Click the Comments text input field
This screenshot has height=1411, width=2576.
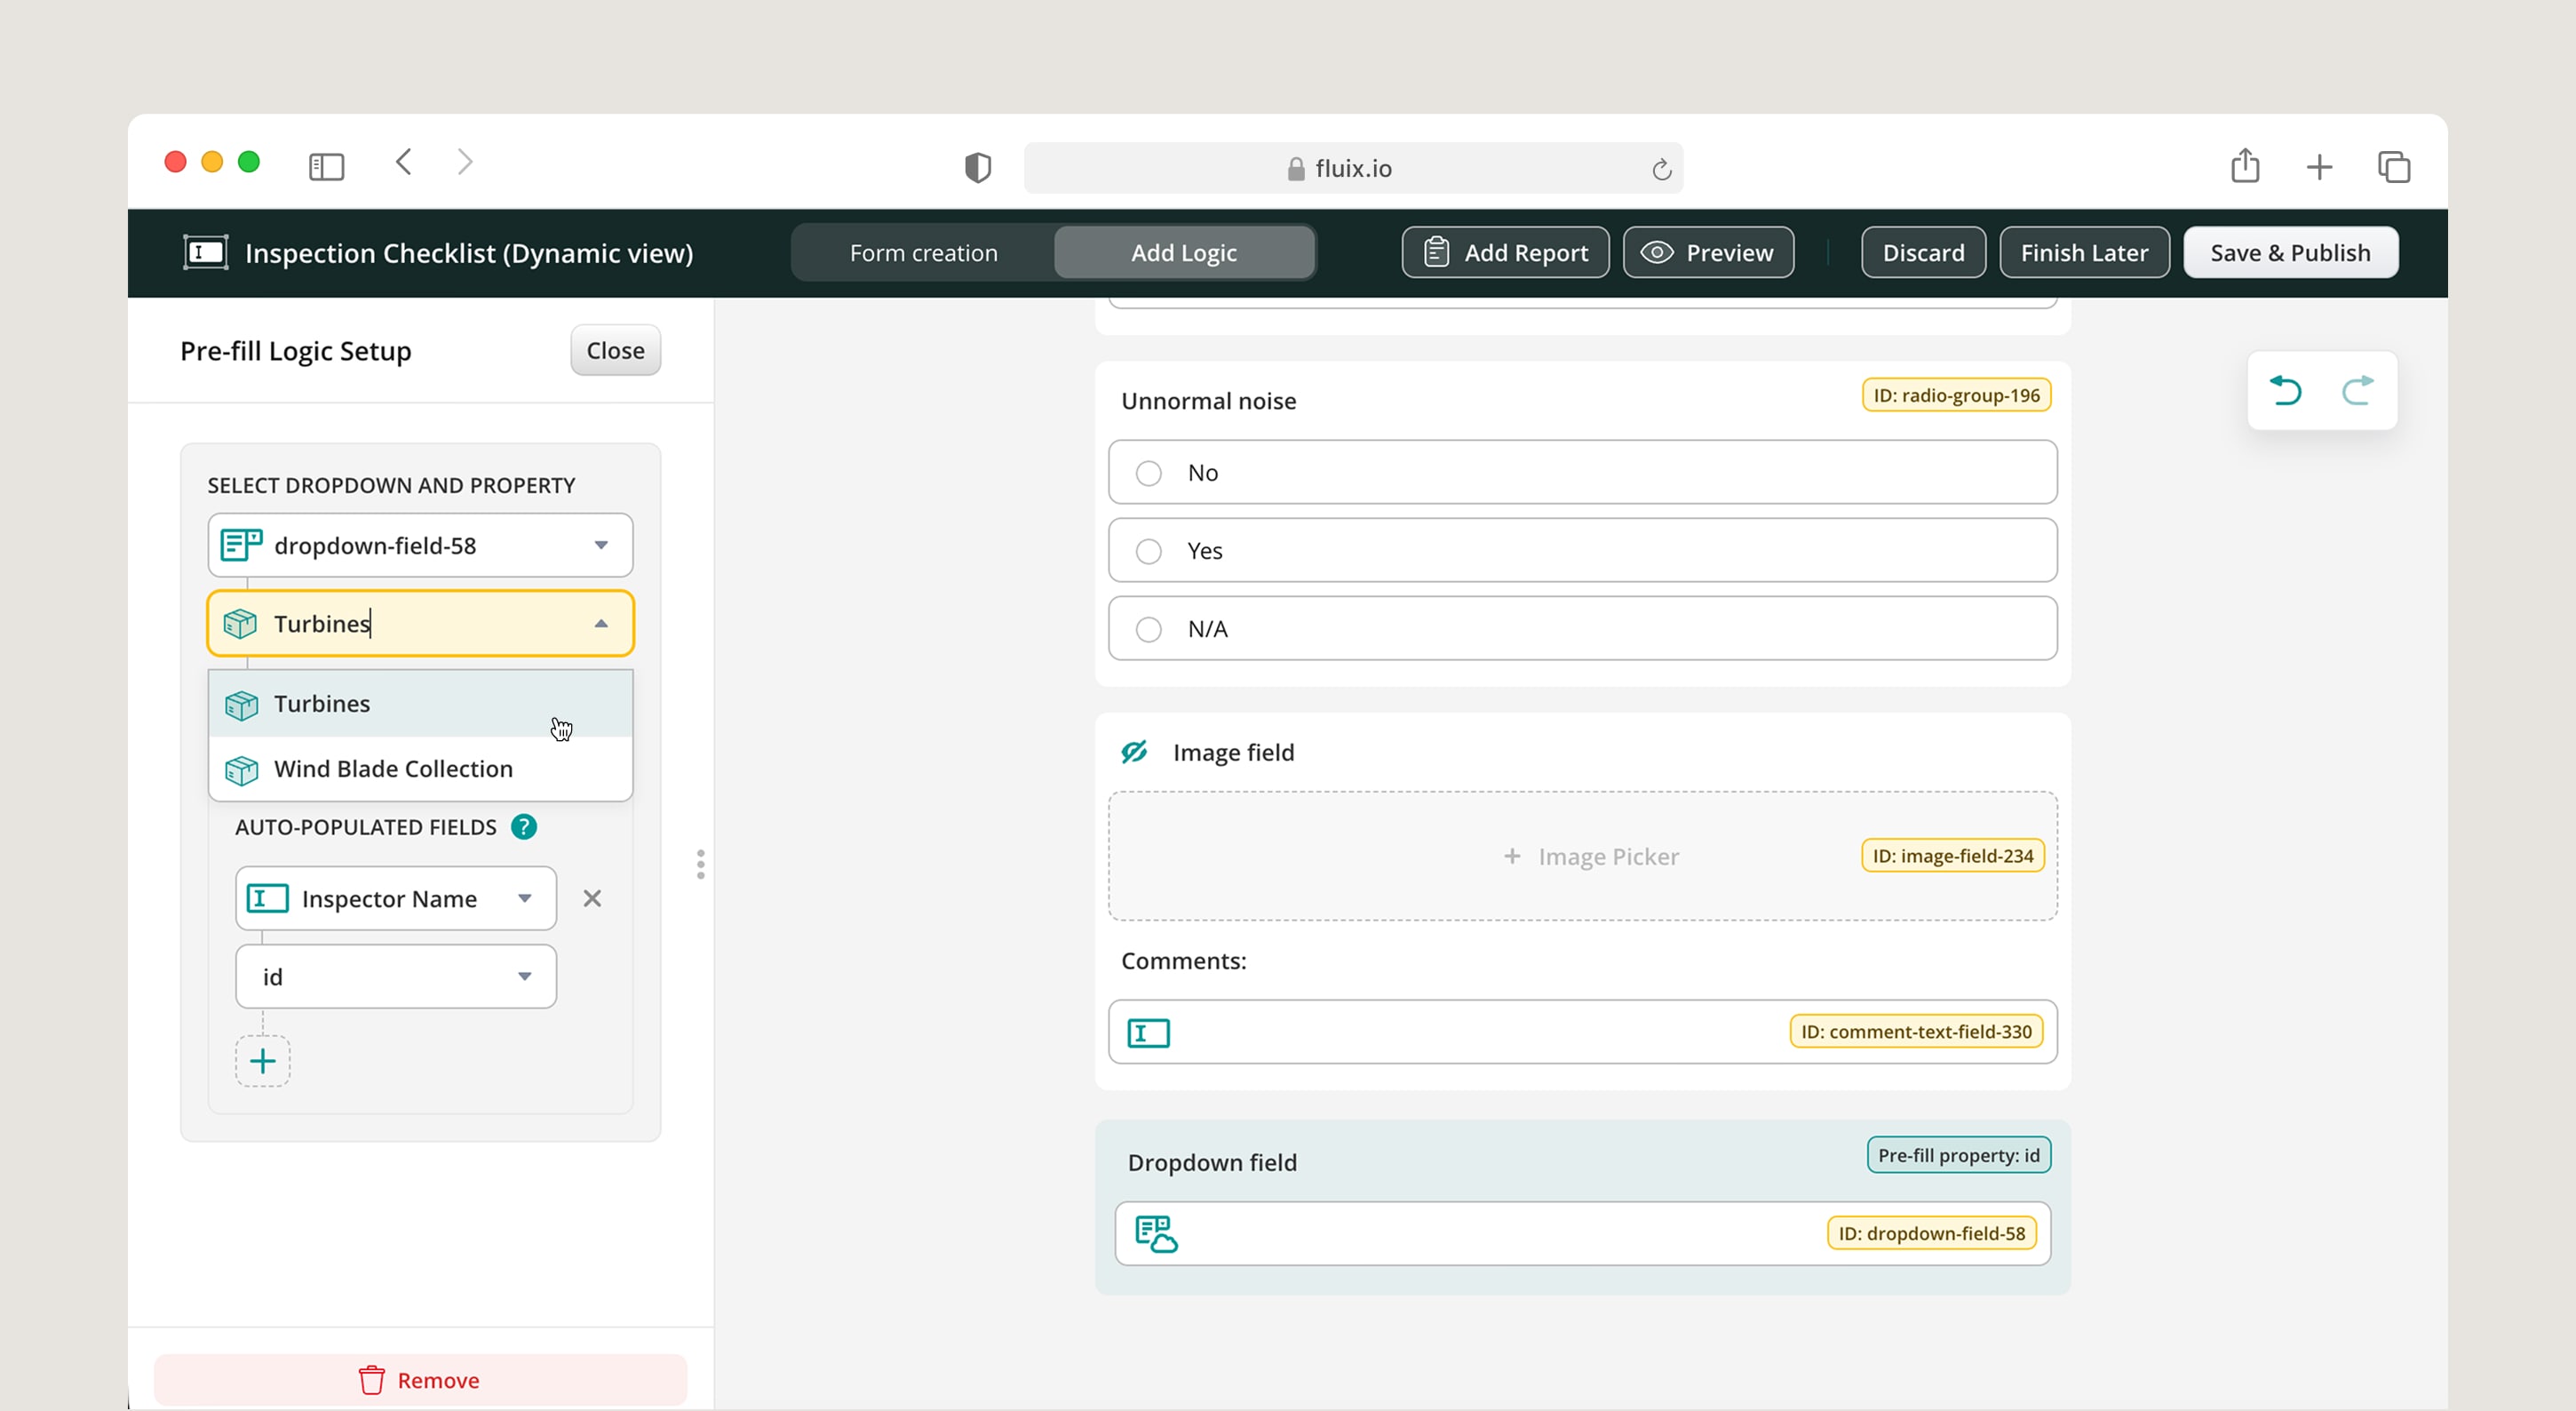pos(1582,1032)
